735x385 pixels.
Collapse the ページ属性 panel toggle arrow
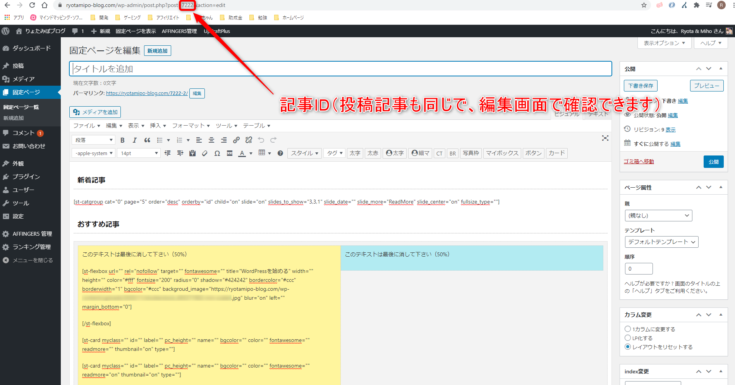[x=721, y=188]
